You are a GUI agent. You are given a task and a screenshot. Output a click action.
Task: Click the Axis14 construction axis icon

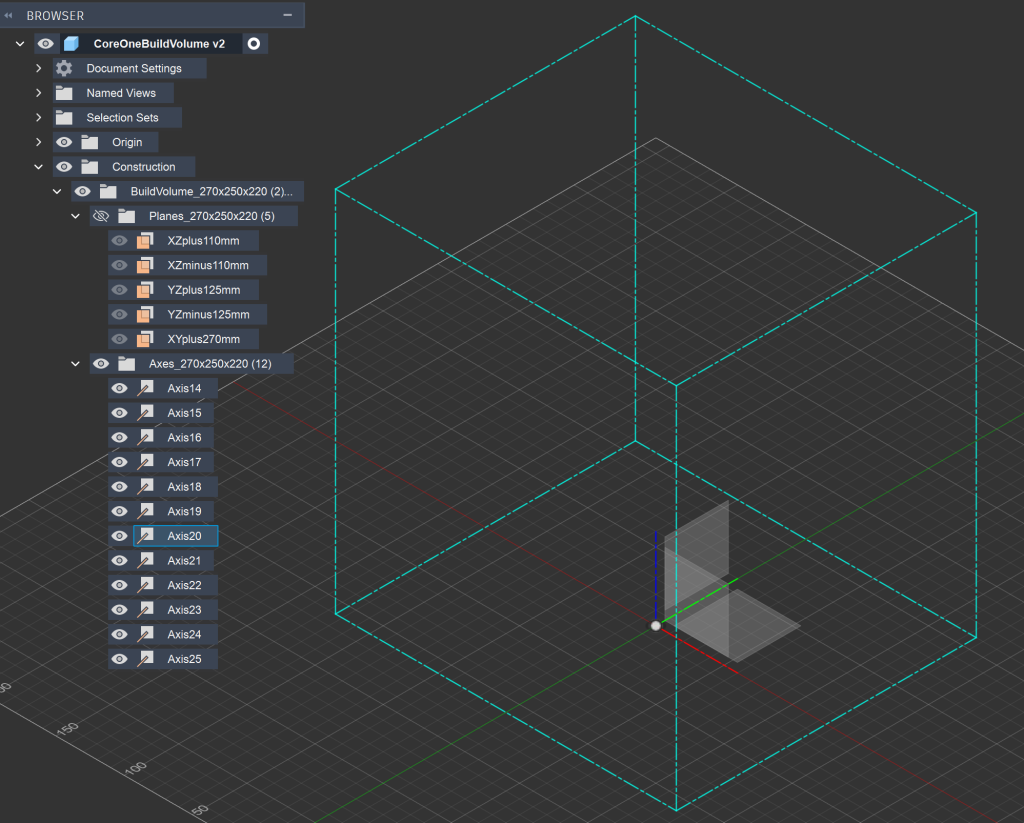pyautogui.click(x=145, y=389)
